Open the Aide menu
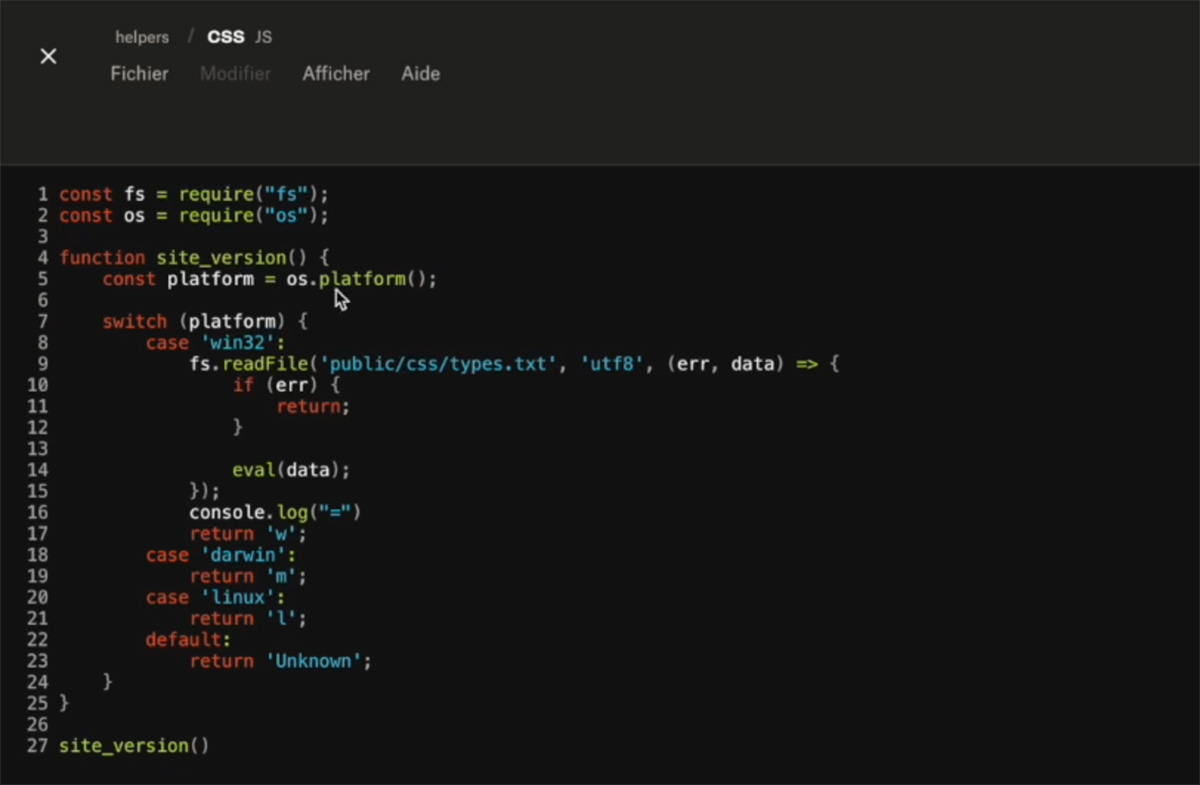This screenshot has height=785, width=1200. tap(420, 74)
